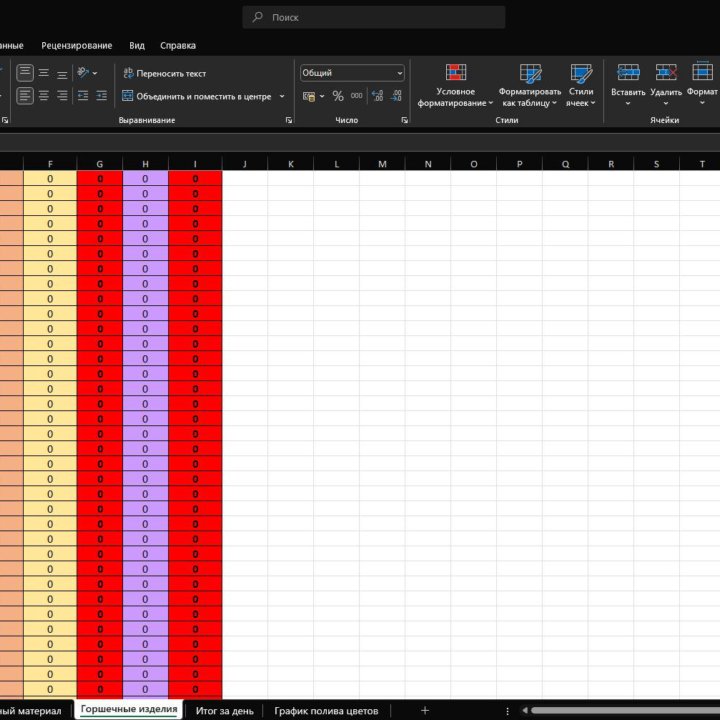Click the percent style icon
The width and height of the screenshot is (720, 720).
[x=338, y=96]
